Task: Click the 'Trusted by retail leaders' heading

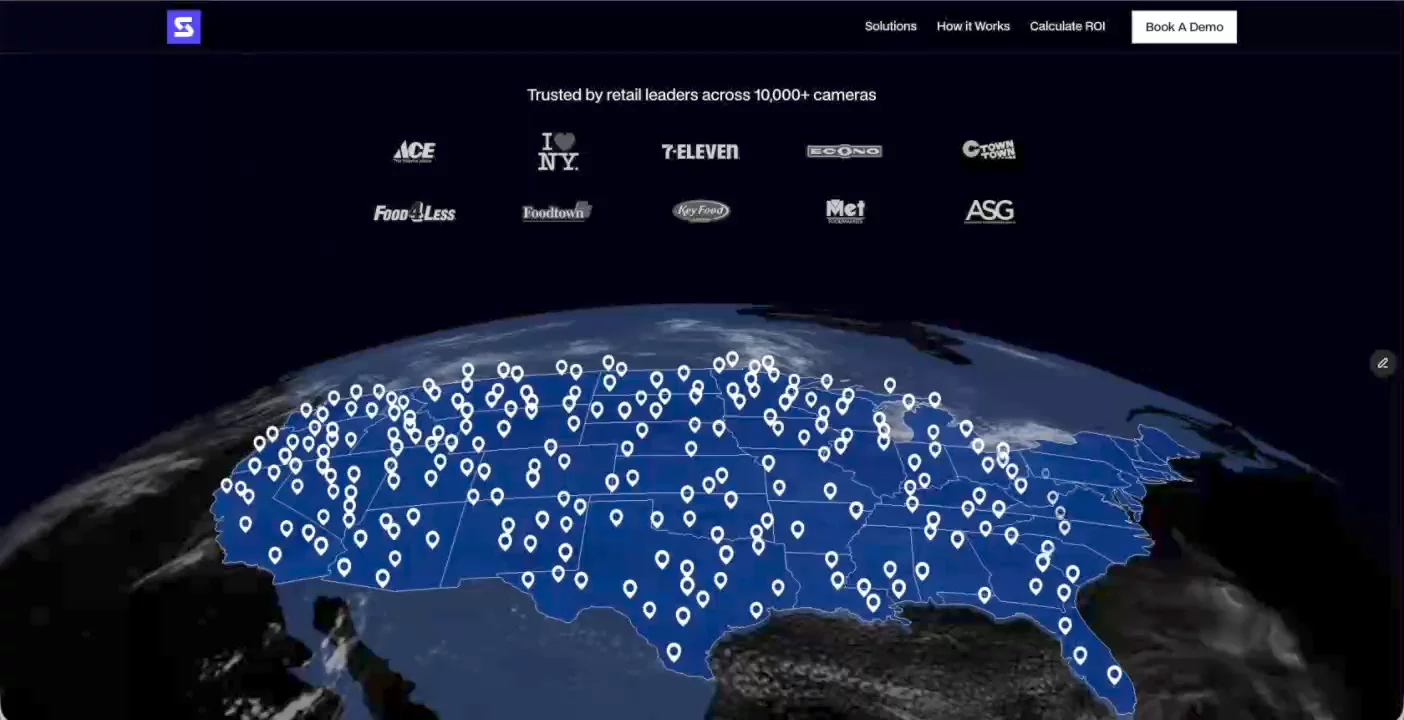Action: 701,95
